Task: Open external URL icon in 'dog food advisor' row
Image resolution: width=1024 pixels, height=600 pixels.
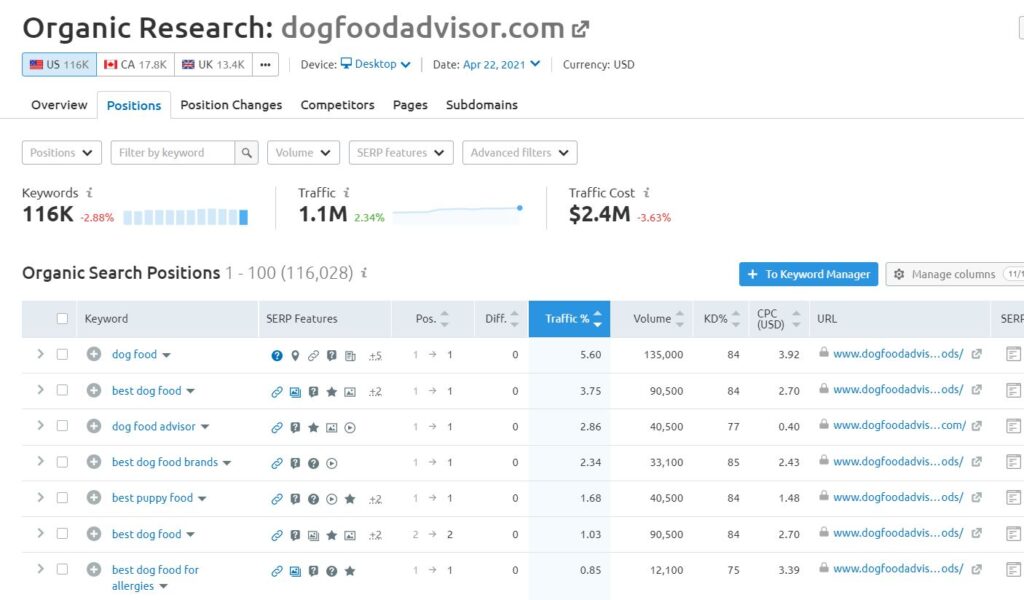Action: [977, 426]
